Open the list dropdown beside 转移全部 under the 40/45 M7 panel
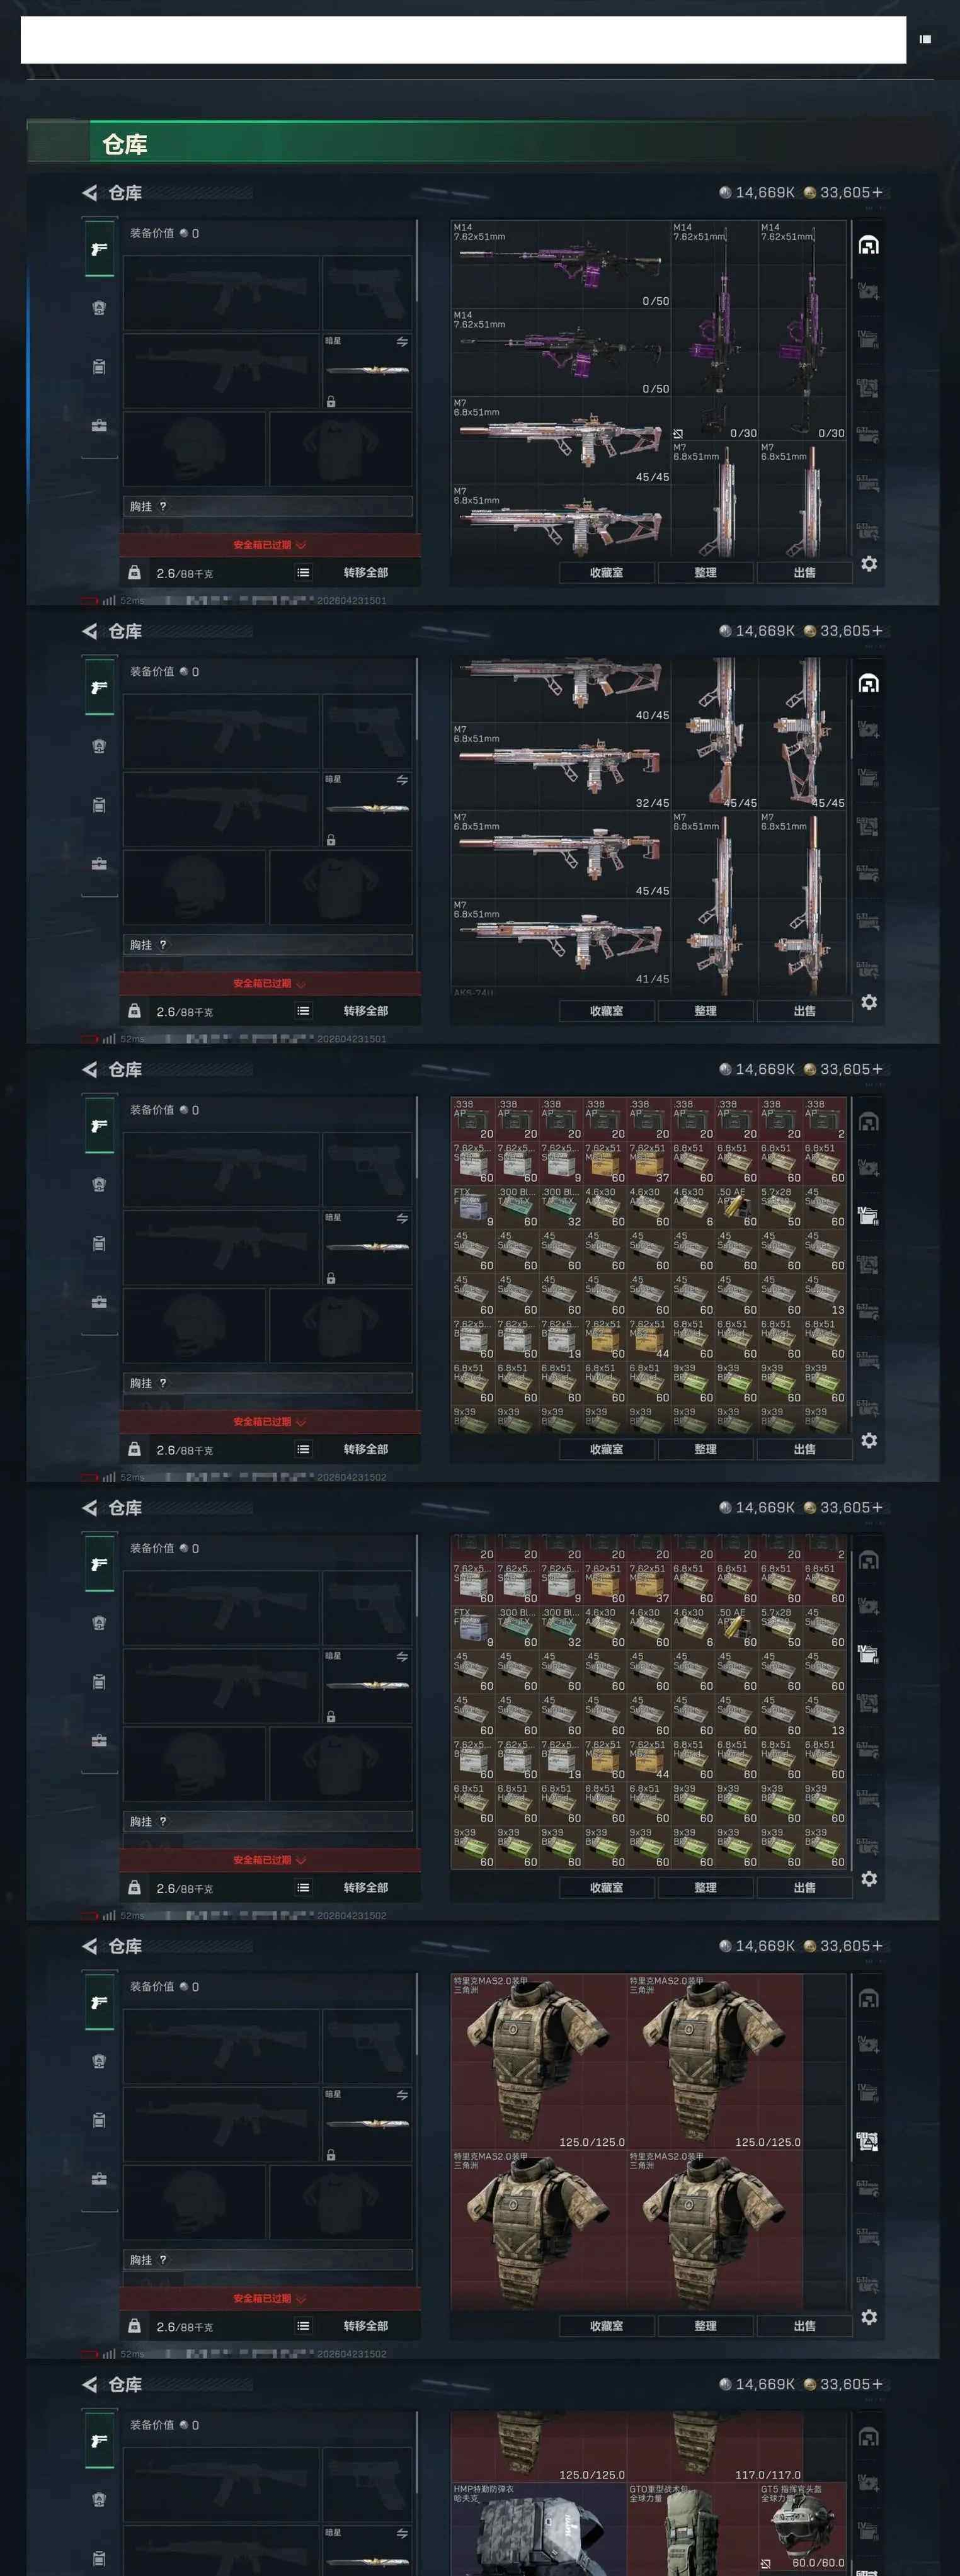This screenshot has height=2576, width=960. pyautogui.click(x=303, y=1011)
